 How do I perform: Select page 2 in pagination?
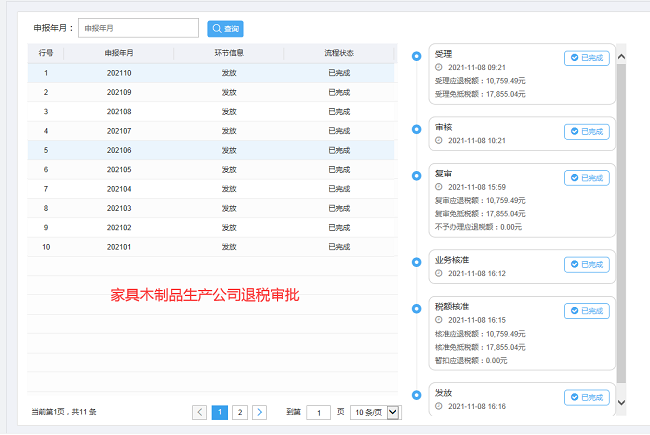point(239,412)
